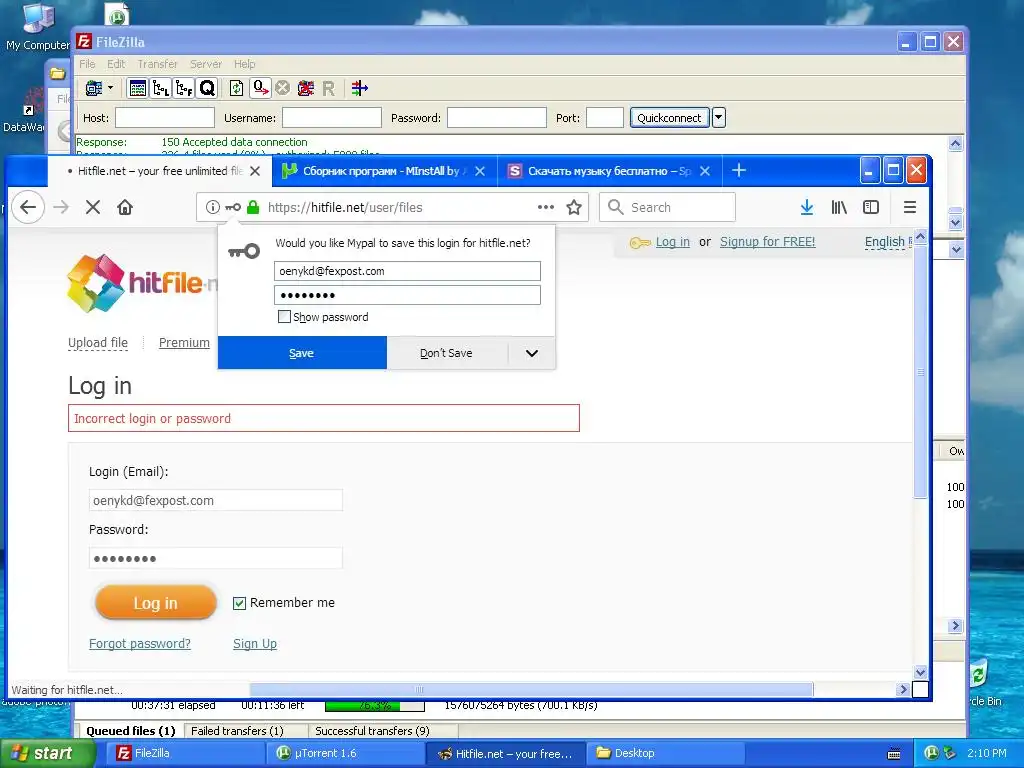
Task: Toggle FileZilla local directory tree icon
Action: (161, 88)
